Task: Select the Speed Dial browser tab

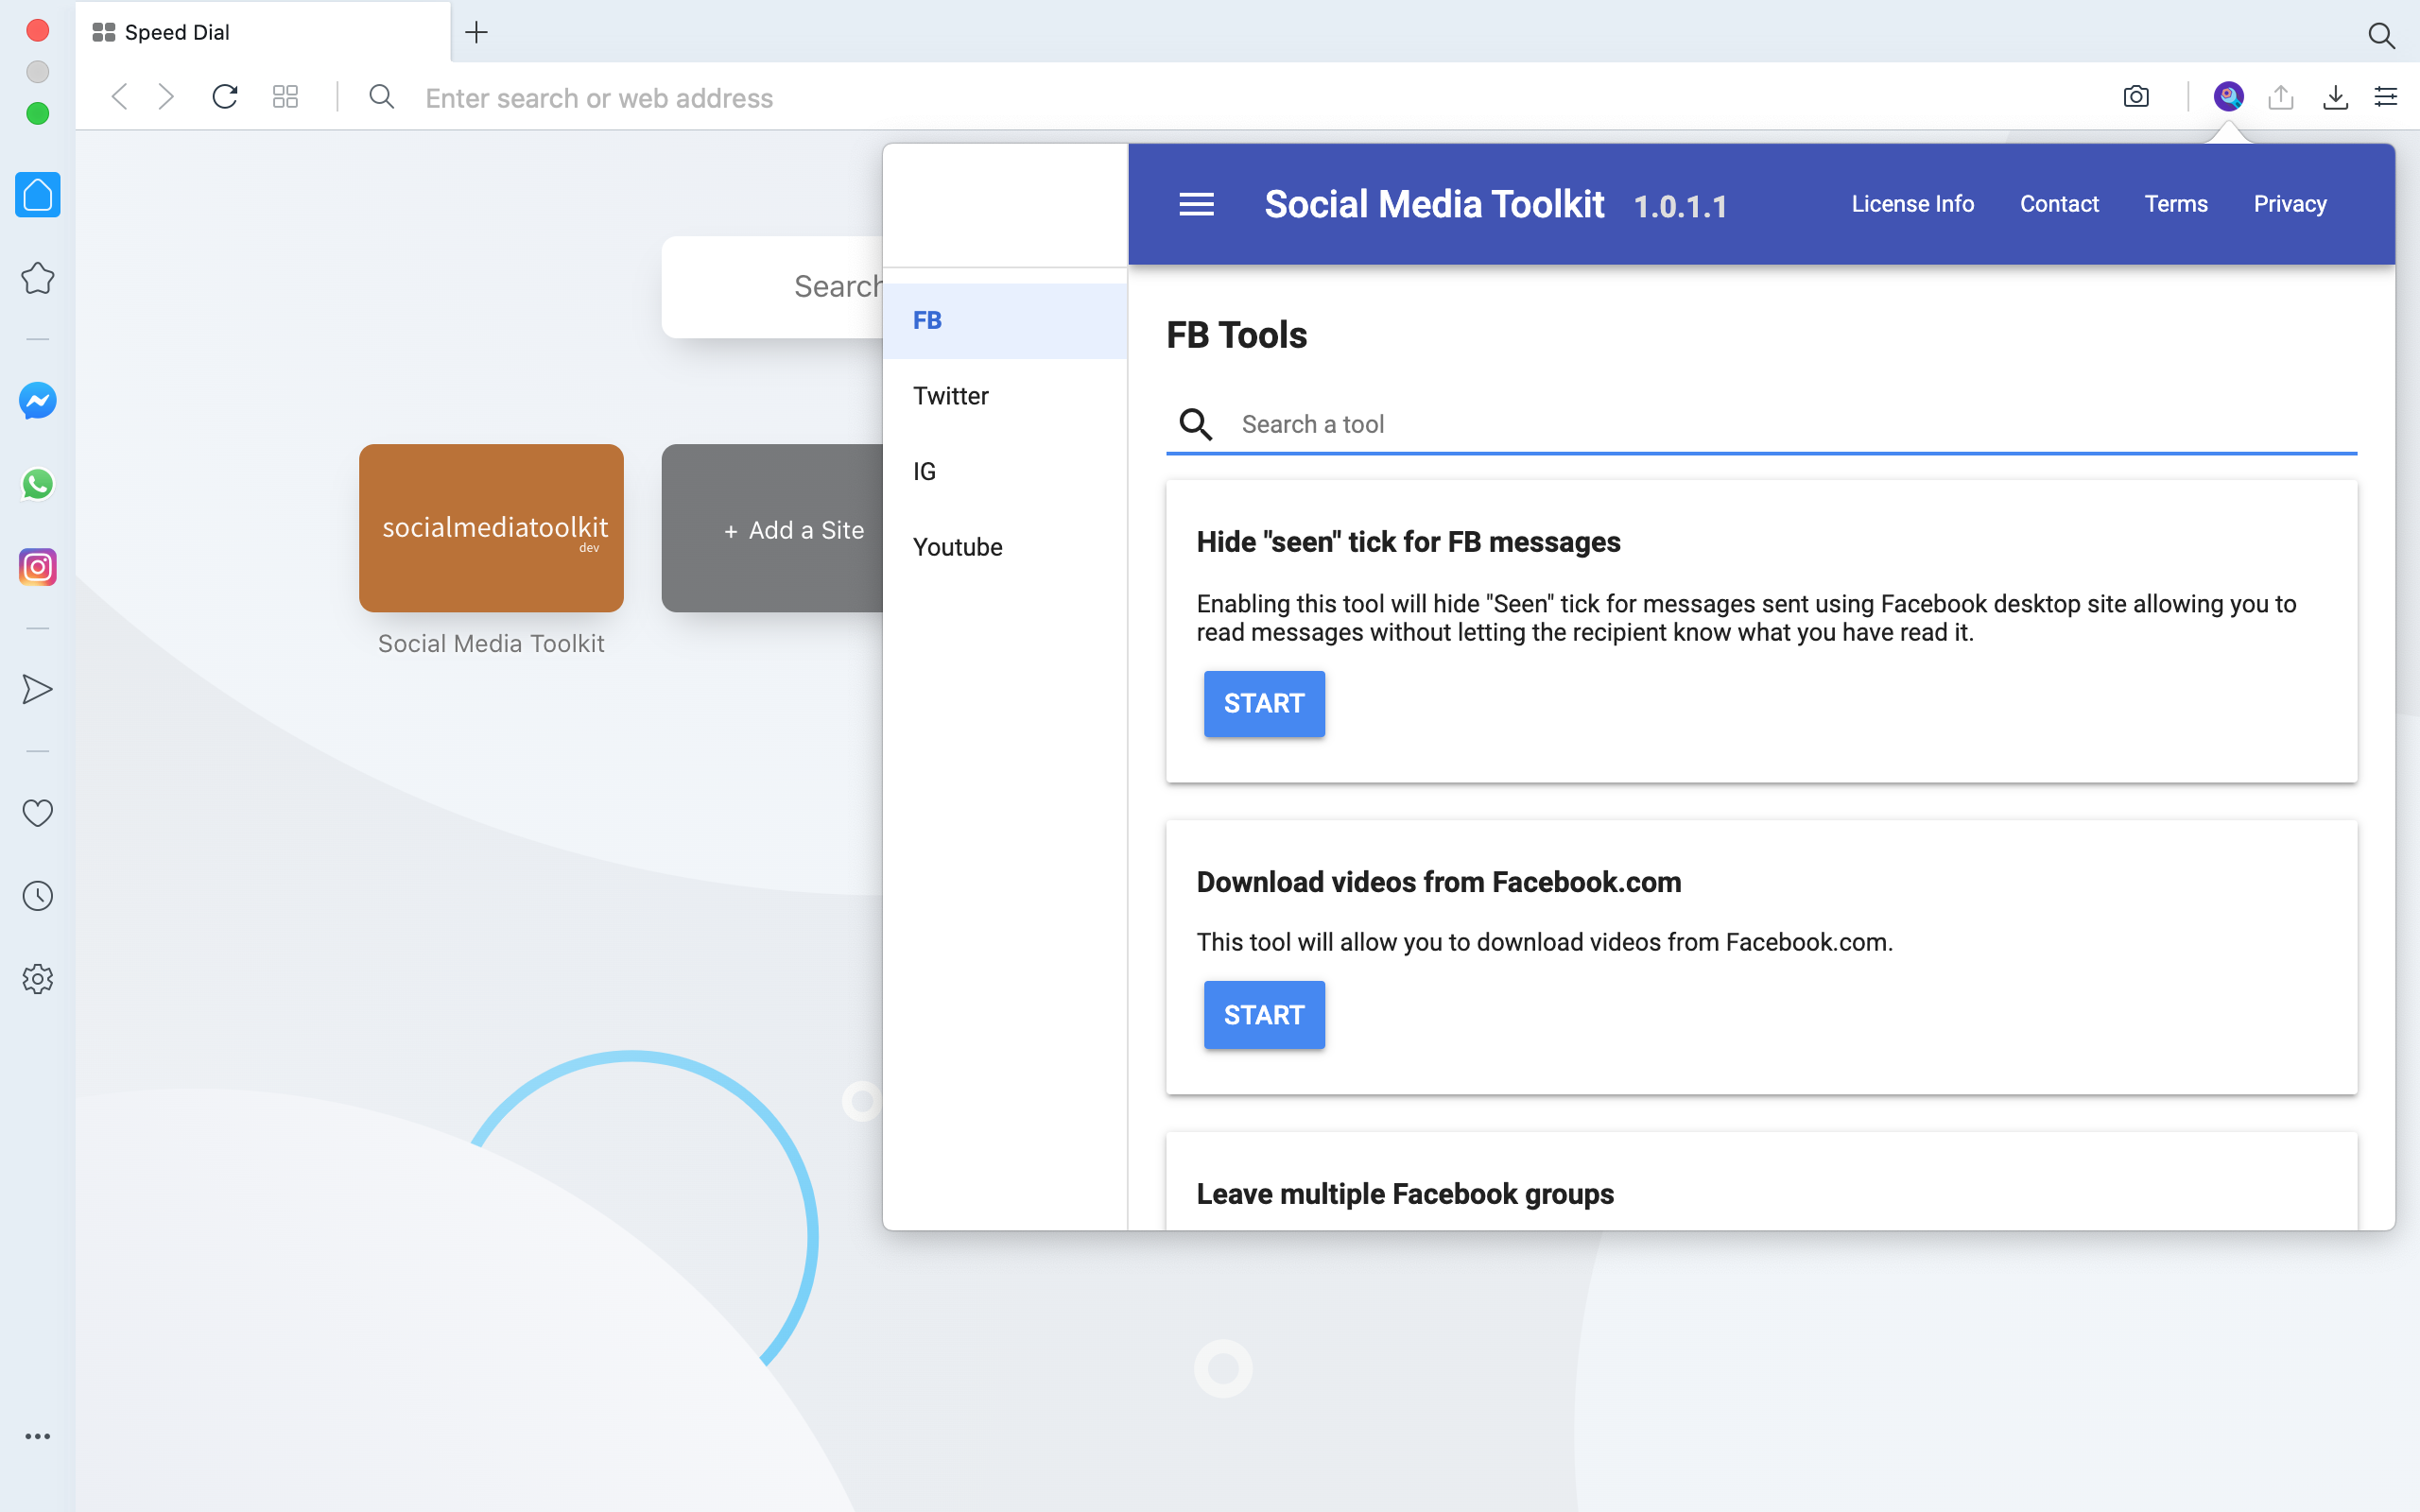Action: coord(263,32)
